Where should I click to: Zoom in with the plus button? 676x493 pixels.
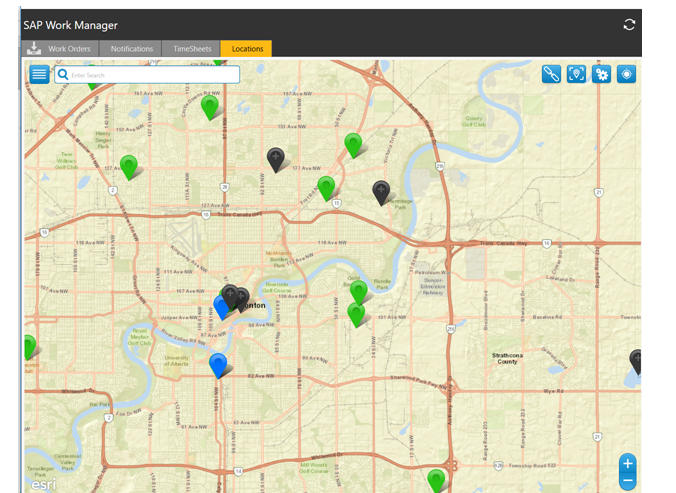click(628, 464)
